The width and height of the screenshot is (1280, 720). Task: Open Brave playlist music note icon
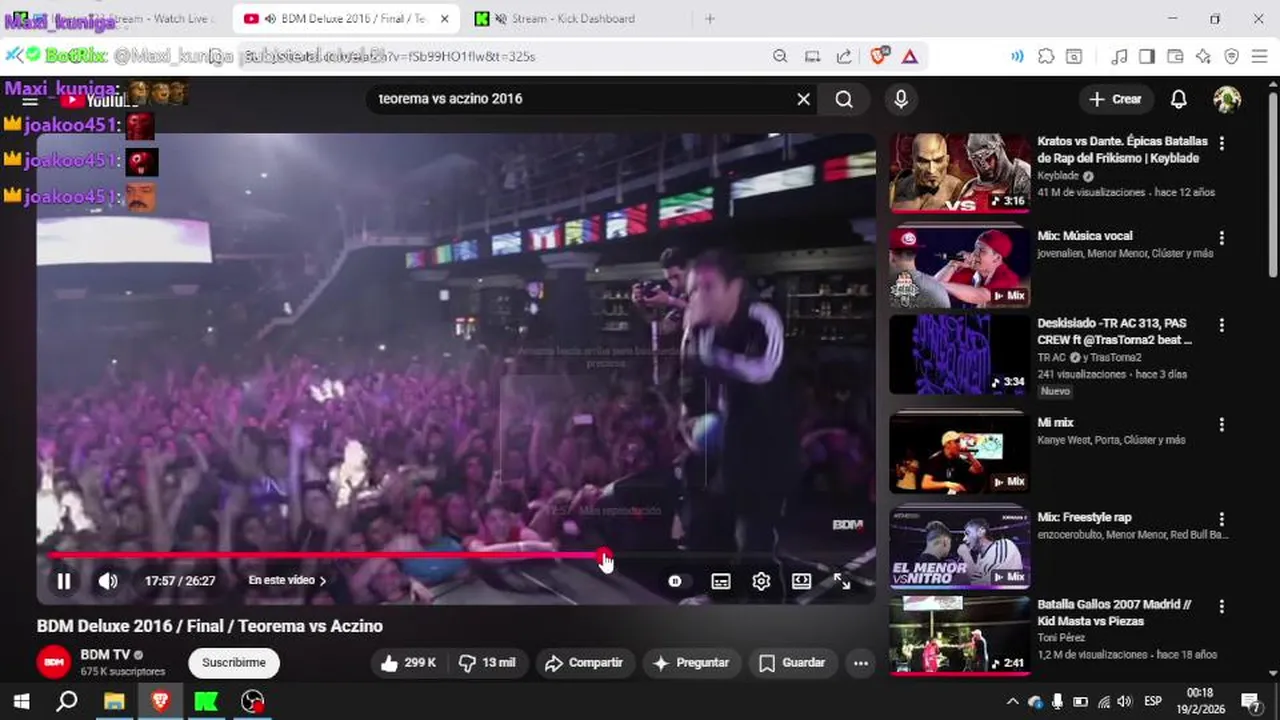pyautogui.click(x=1119, y=56)
